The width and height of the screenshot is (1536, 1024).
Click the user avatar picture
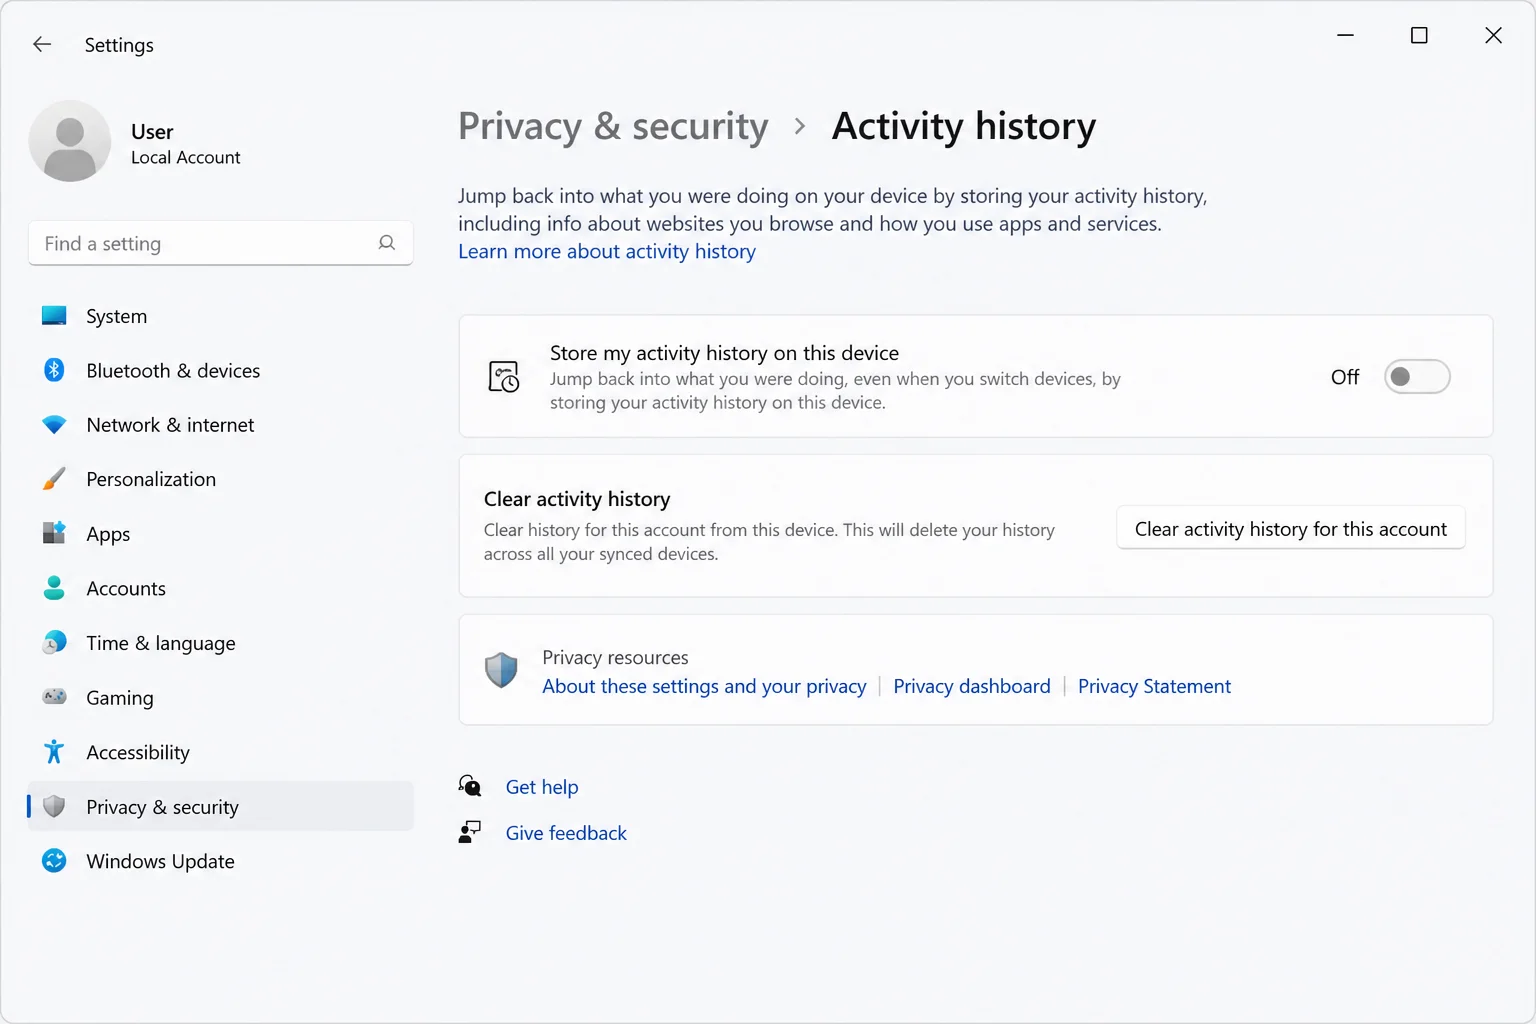(70, 141)
